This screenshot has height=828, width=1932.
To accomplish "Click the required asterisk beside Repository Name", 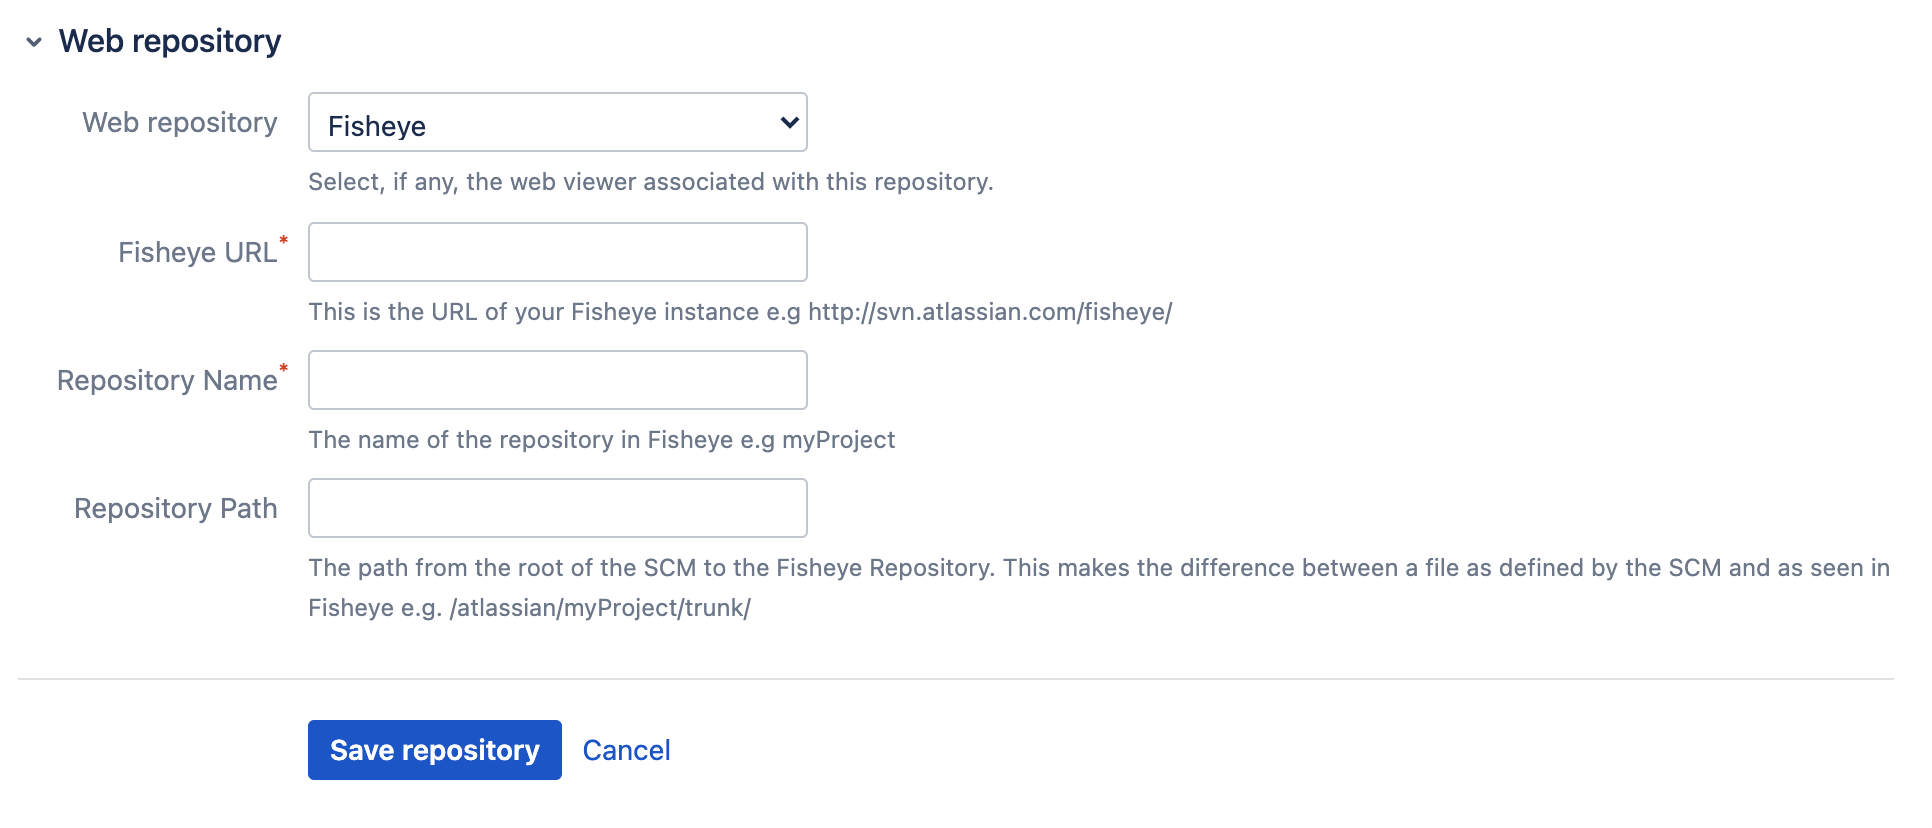I will click(x=285, y=370).
